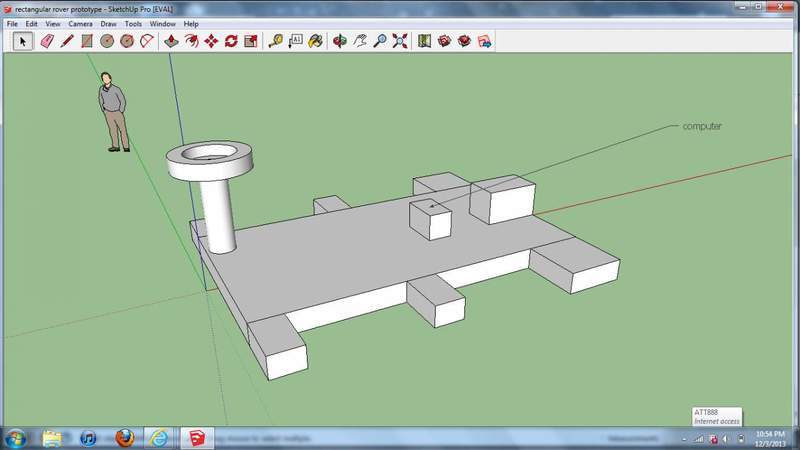The image size is (800, 450).
Task: Activate the Move tool
Action: click(211, 41)
